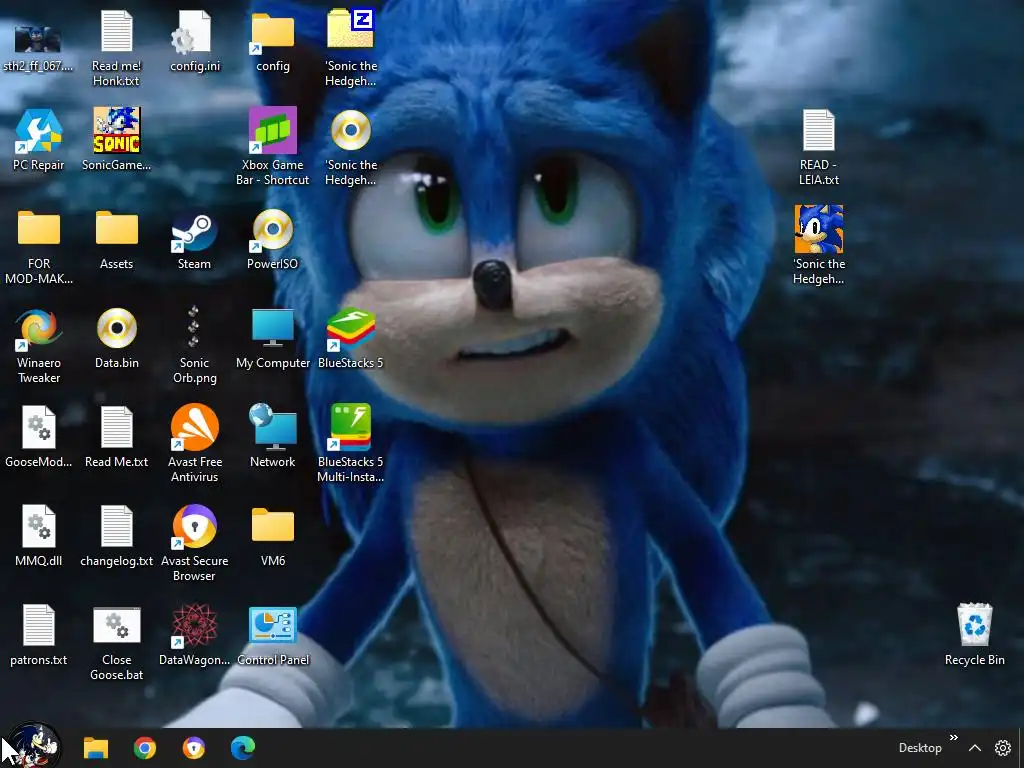Select the sth2_ff_067 image file thumbnail
Viewport: 1024px width, 768px height.
click(x=38, y=39)
